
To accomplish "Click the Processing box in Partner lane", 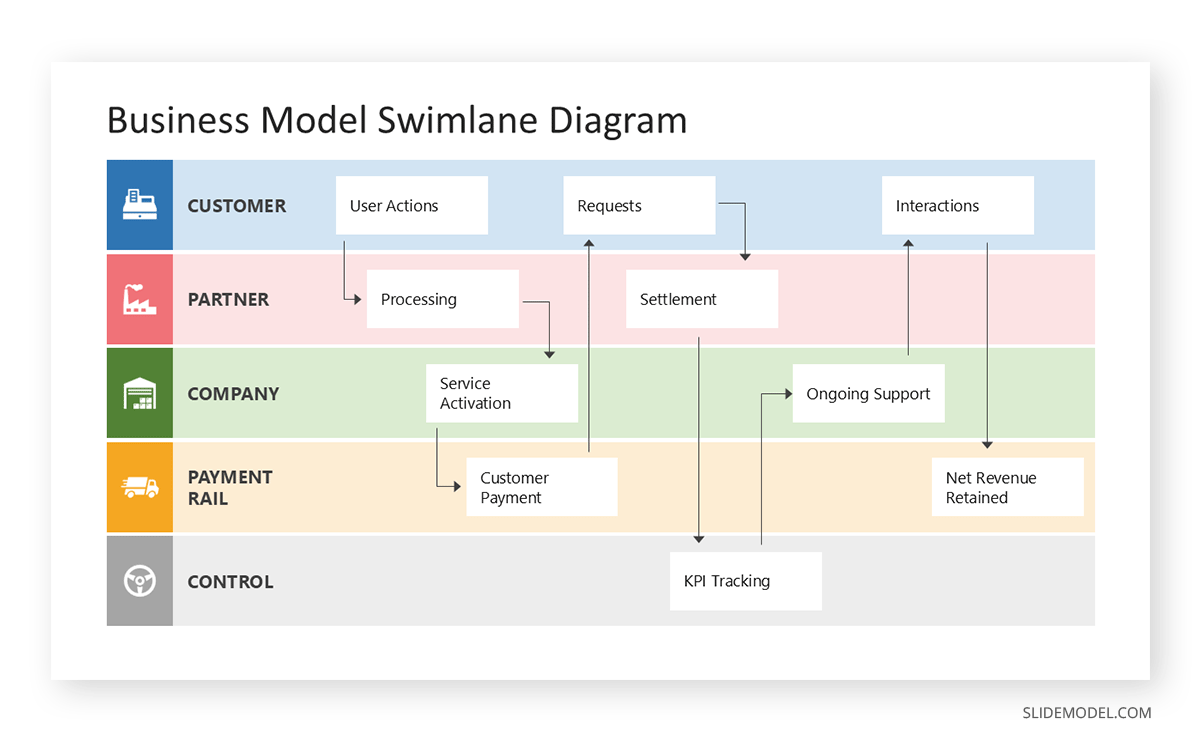I will coord(443,299).
